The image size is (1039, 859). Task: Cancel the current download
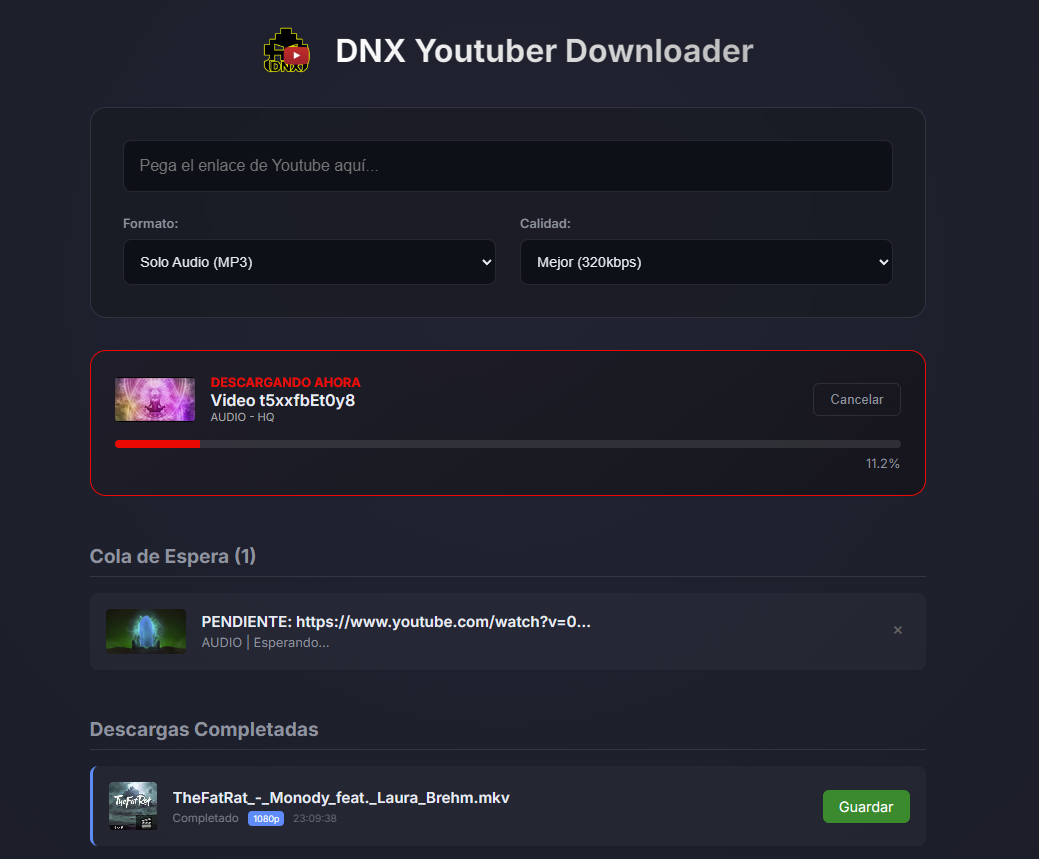tap(857, 400)
